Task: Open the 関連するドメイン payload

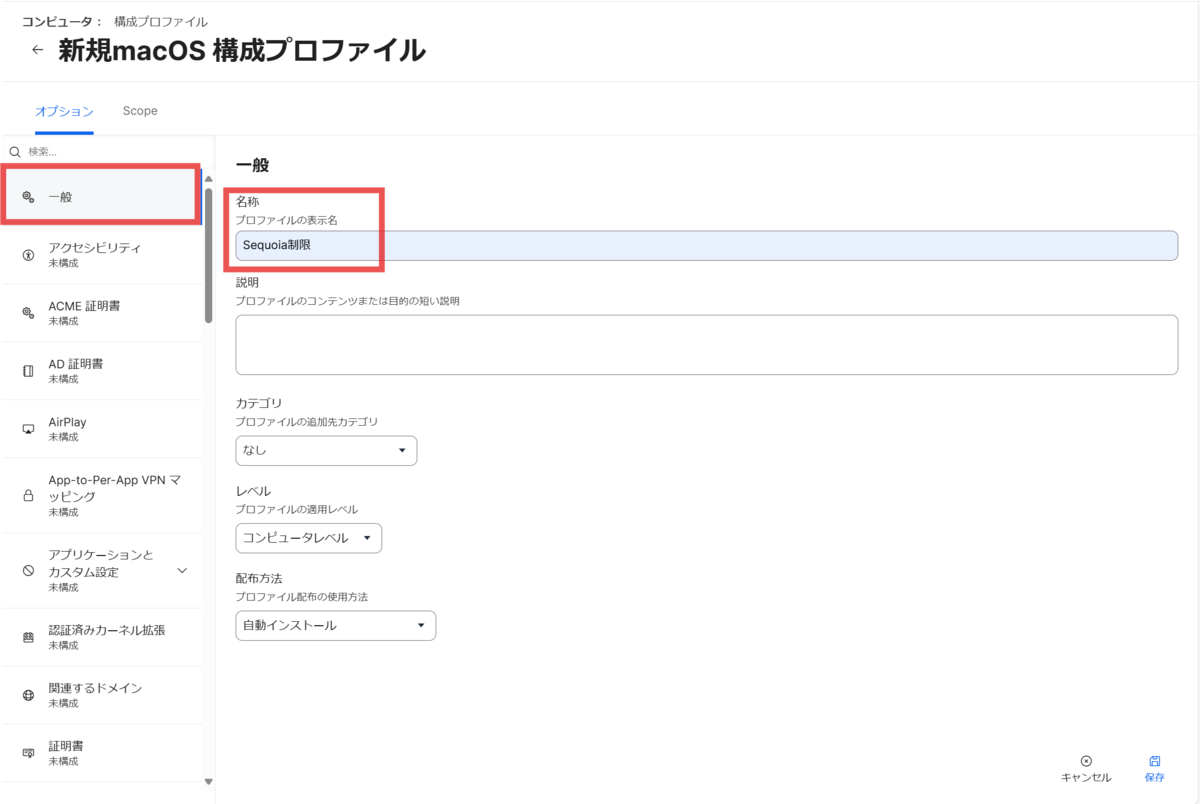Action: click(102, 695)
